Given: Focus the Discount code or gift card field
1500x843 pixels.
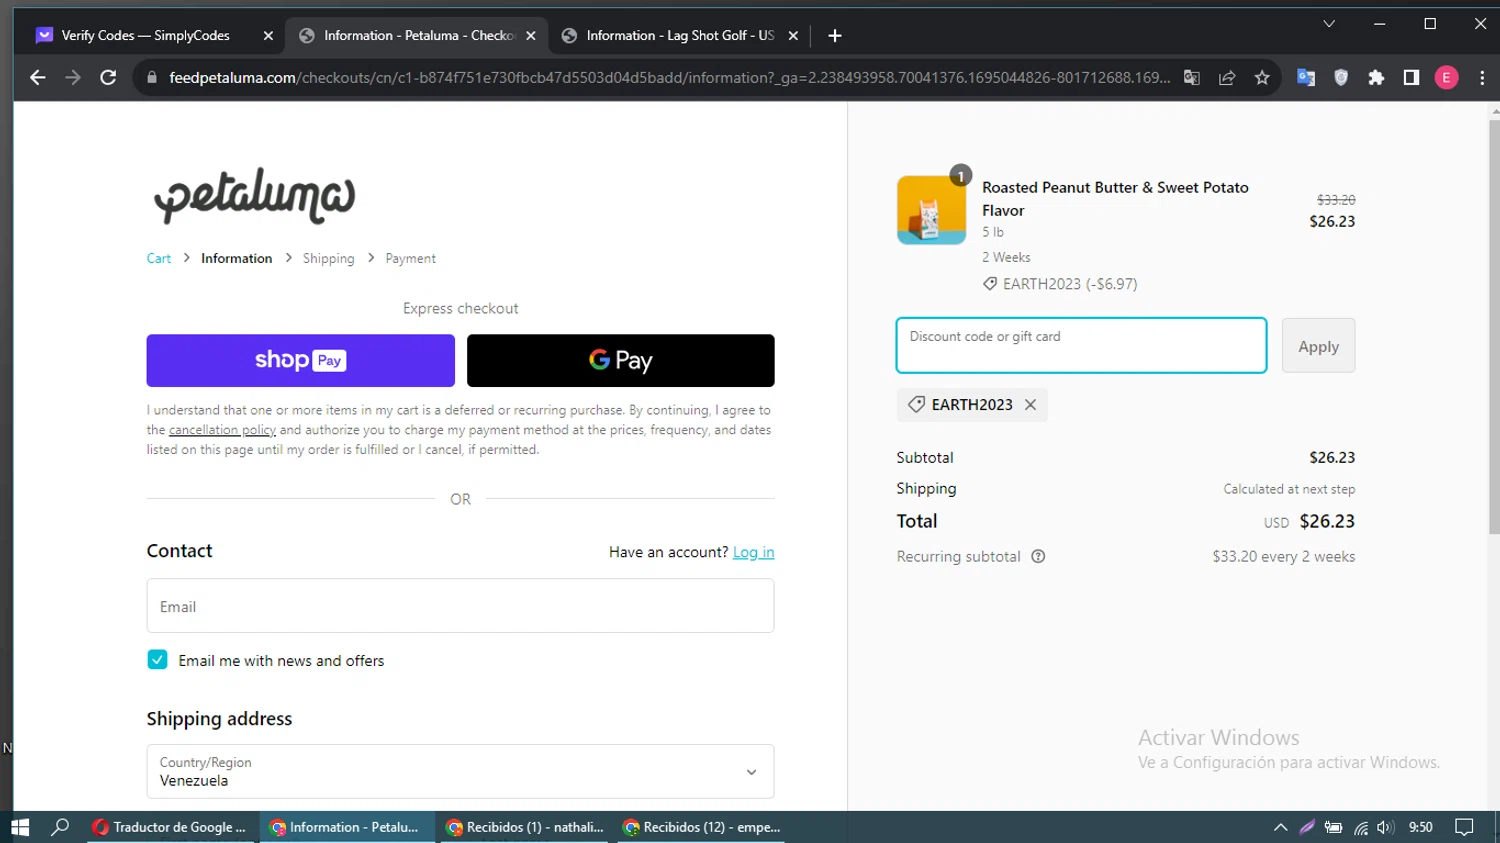Looking at the screenshot, I should (1081, 345).
